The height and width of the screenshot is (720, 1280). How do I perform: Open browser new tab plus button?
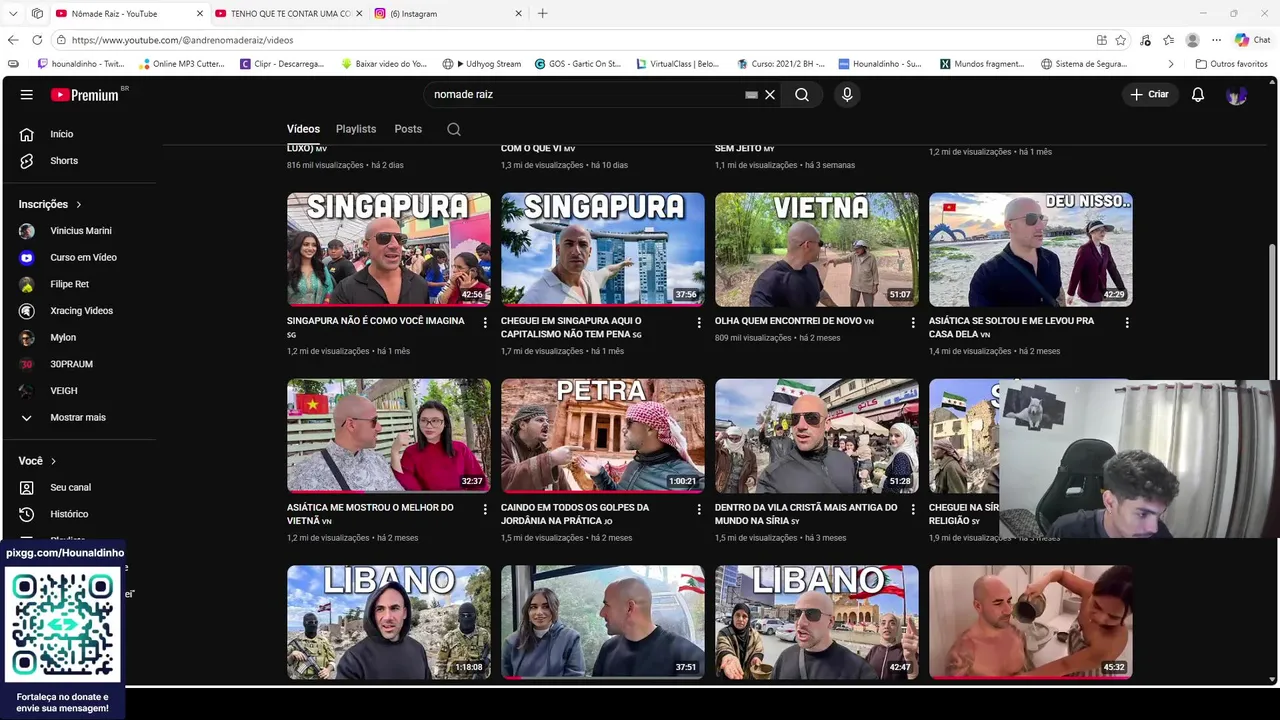click(x=542, y=13)
